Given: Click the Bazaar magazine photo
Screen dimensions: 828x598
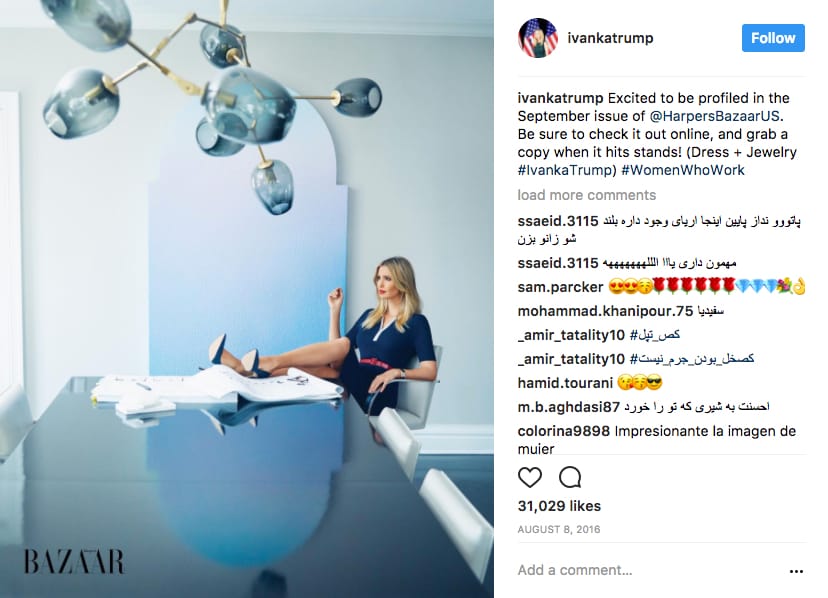Looking at the screenshot, I should (x=247, y=299).
